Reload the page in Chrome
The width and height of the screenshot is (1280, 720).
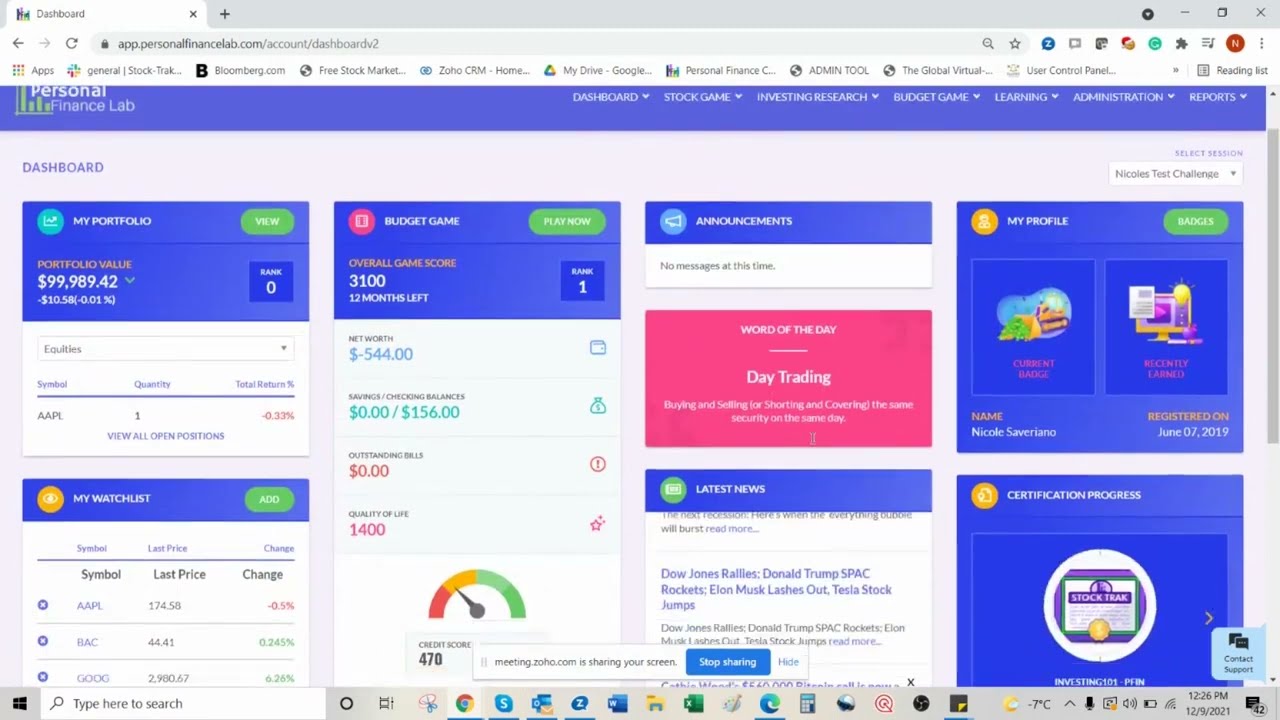pyautogui.click(x=71, y=43)
